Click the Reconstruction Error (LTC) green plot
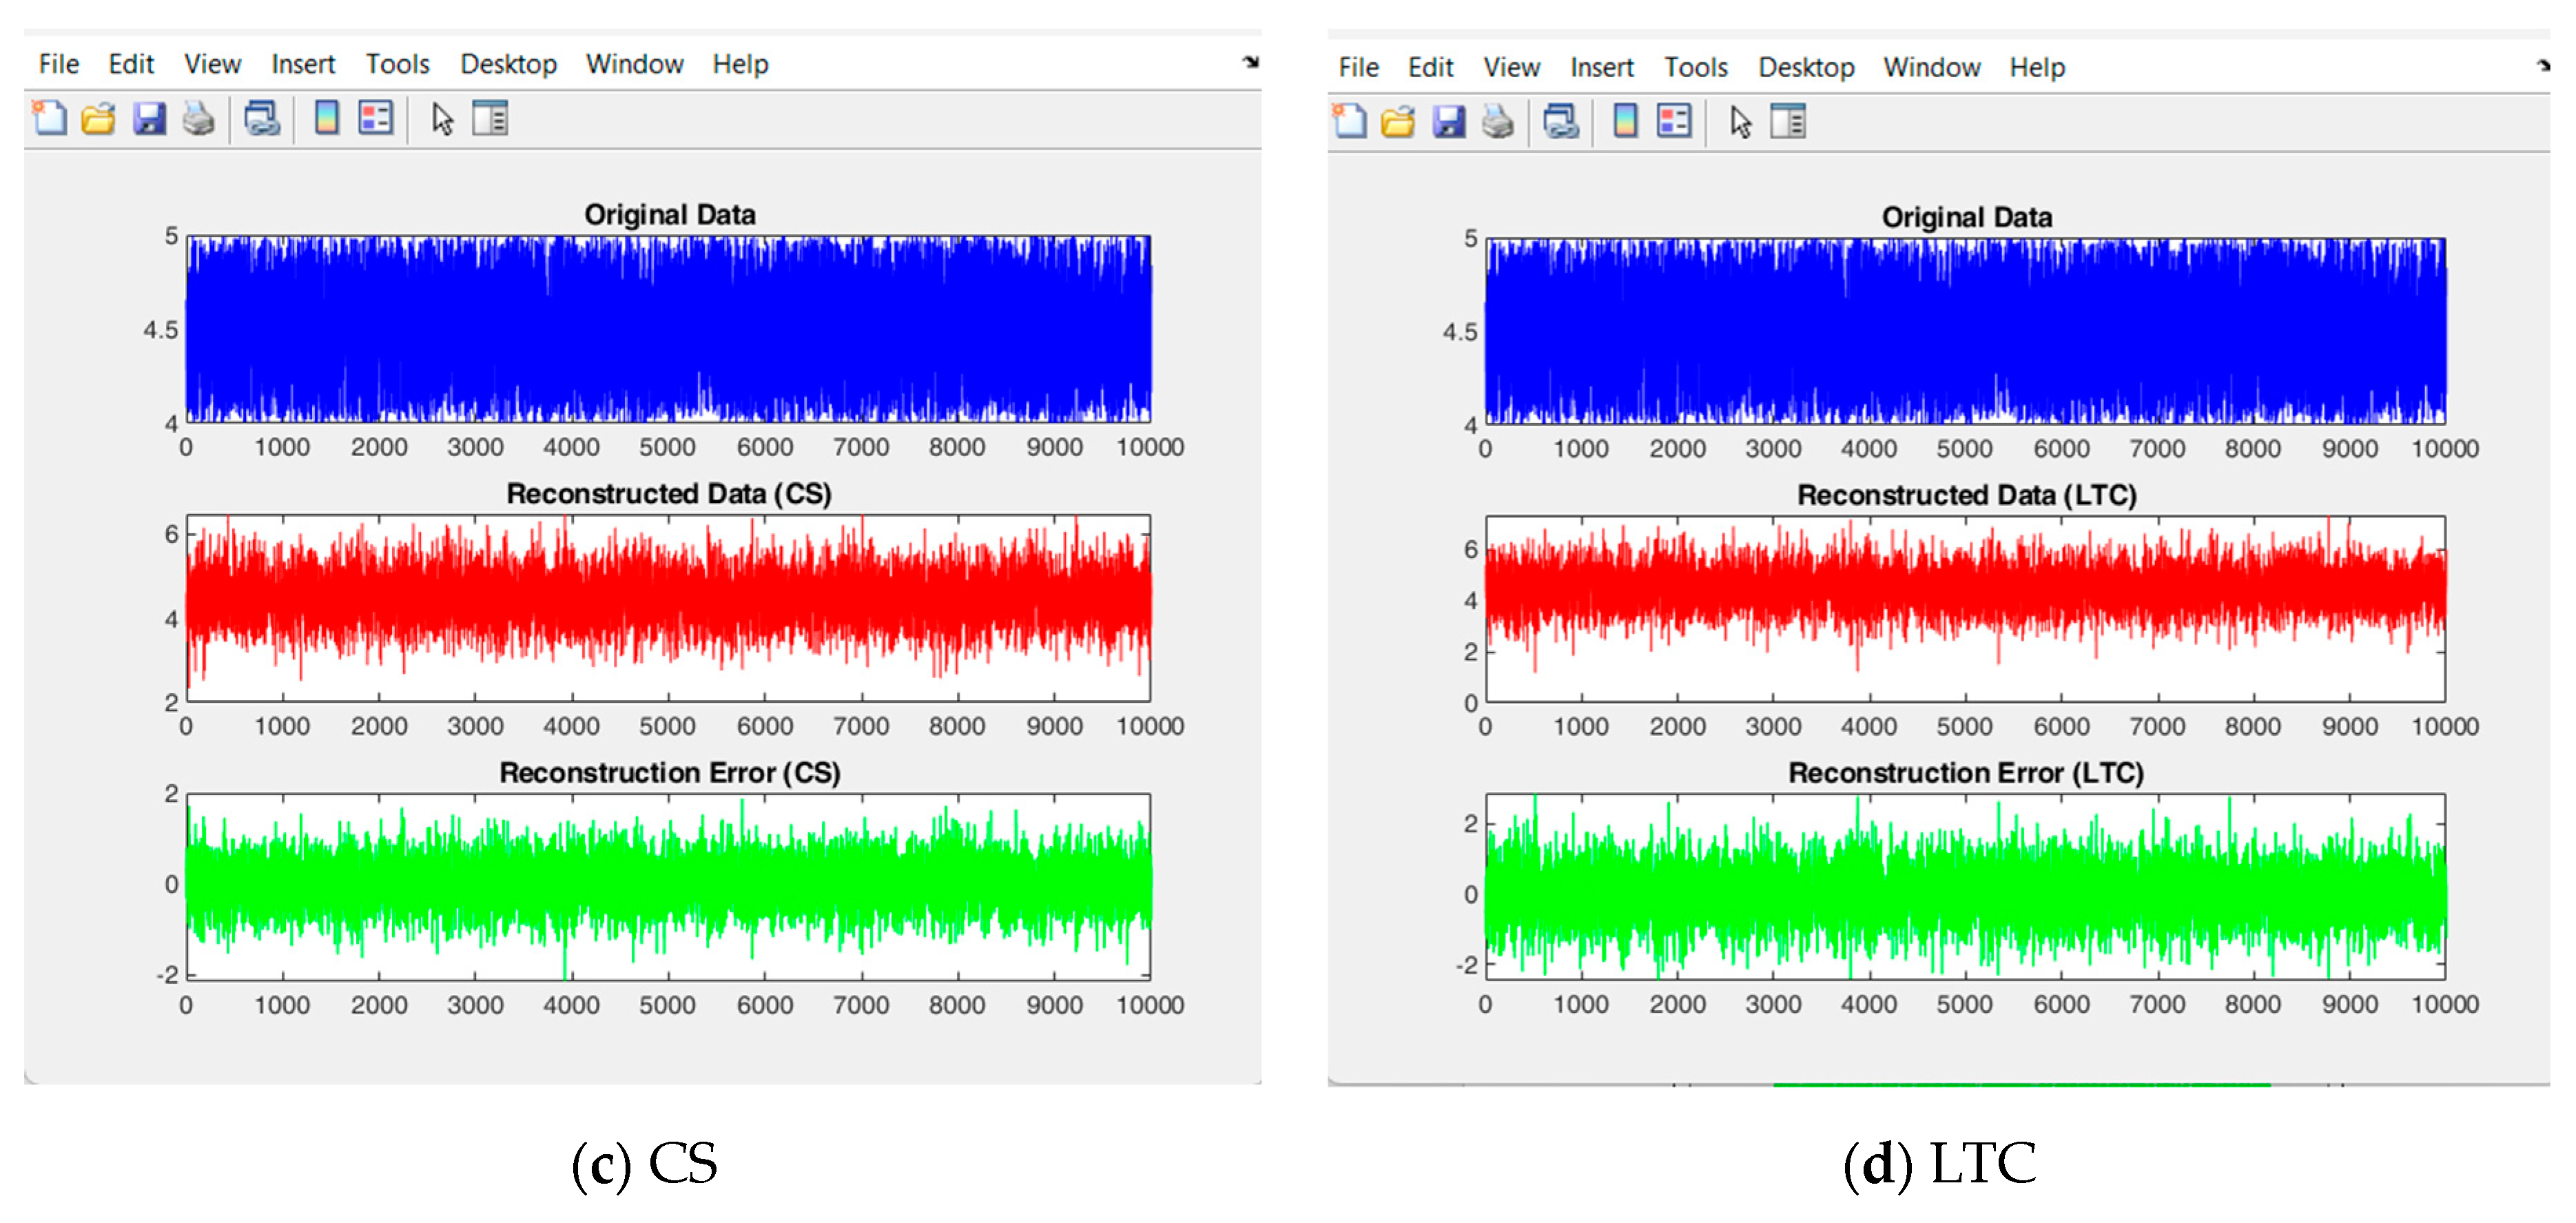Viewport: 2576px width, 1223px height. [x=1965, y=890]
